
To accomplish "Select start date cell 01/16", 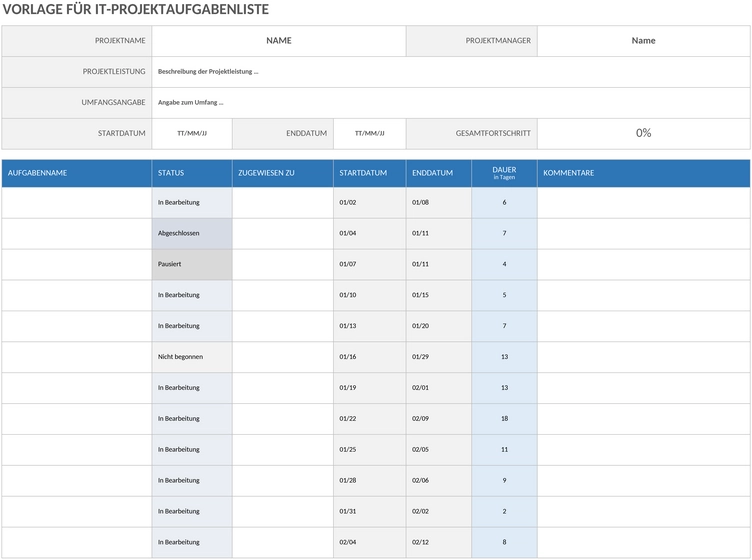I will (369, 357).
